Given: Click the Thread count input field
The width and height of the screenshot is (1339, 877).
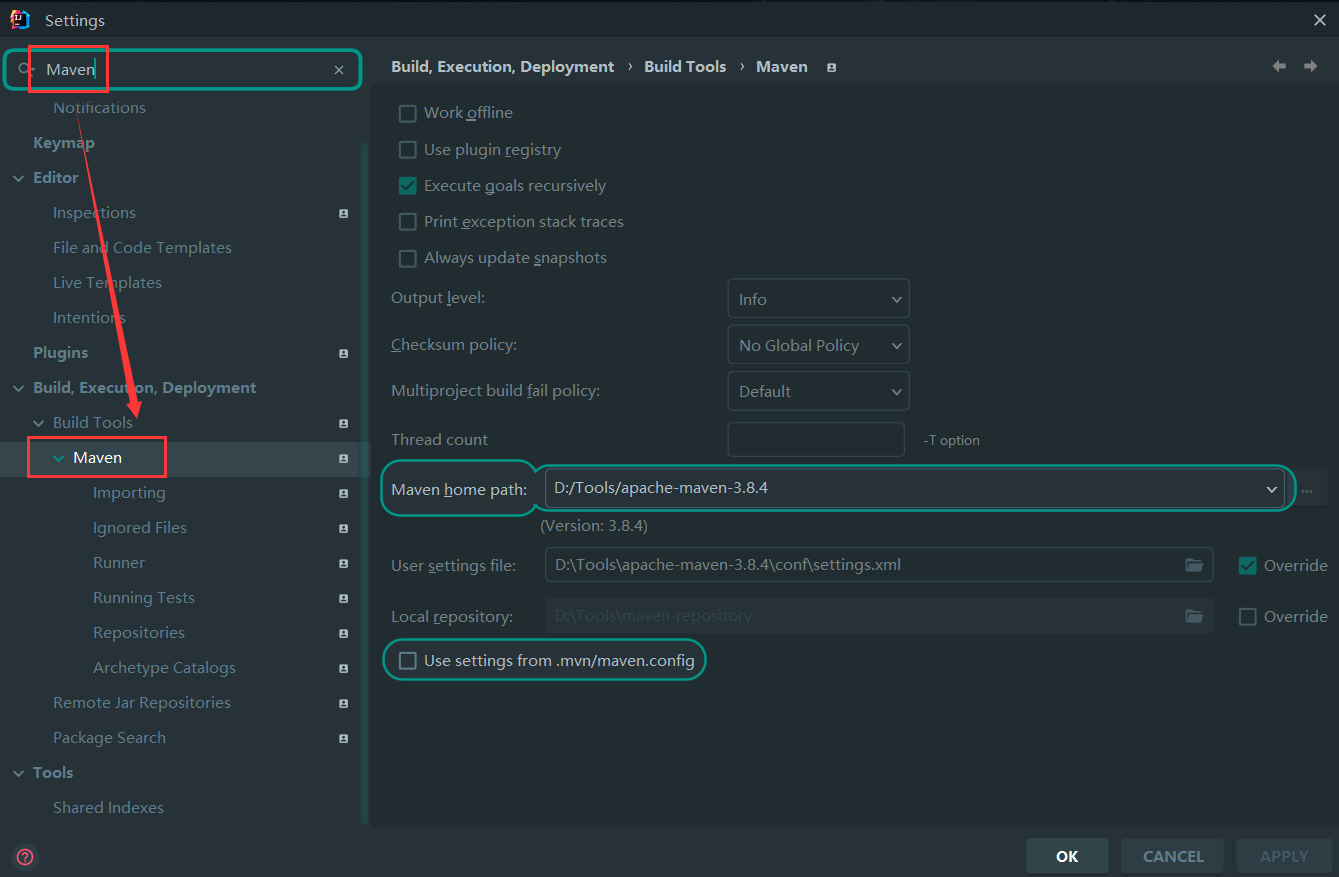Looking at the screenshot, I should point(816,439).
